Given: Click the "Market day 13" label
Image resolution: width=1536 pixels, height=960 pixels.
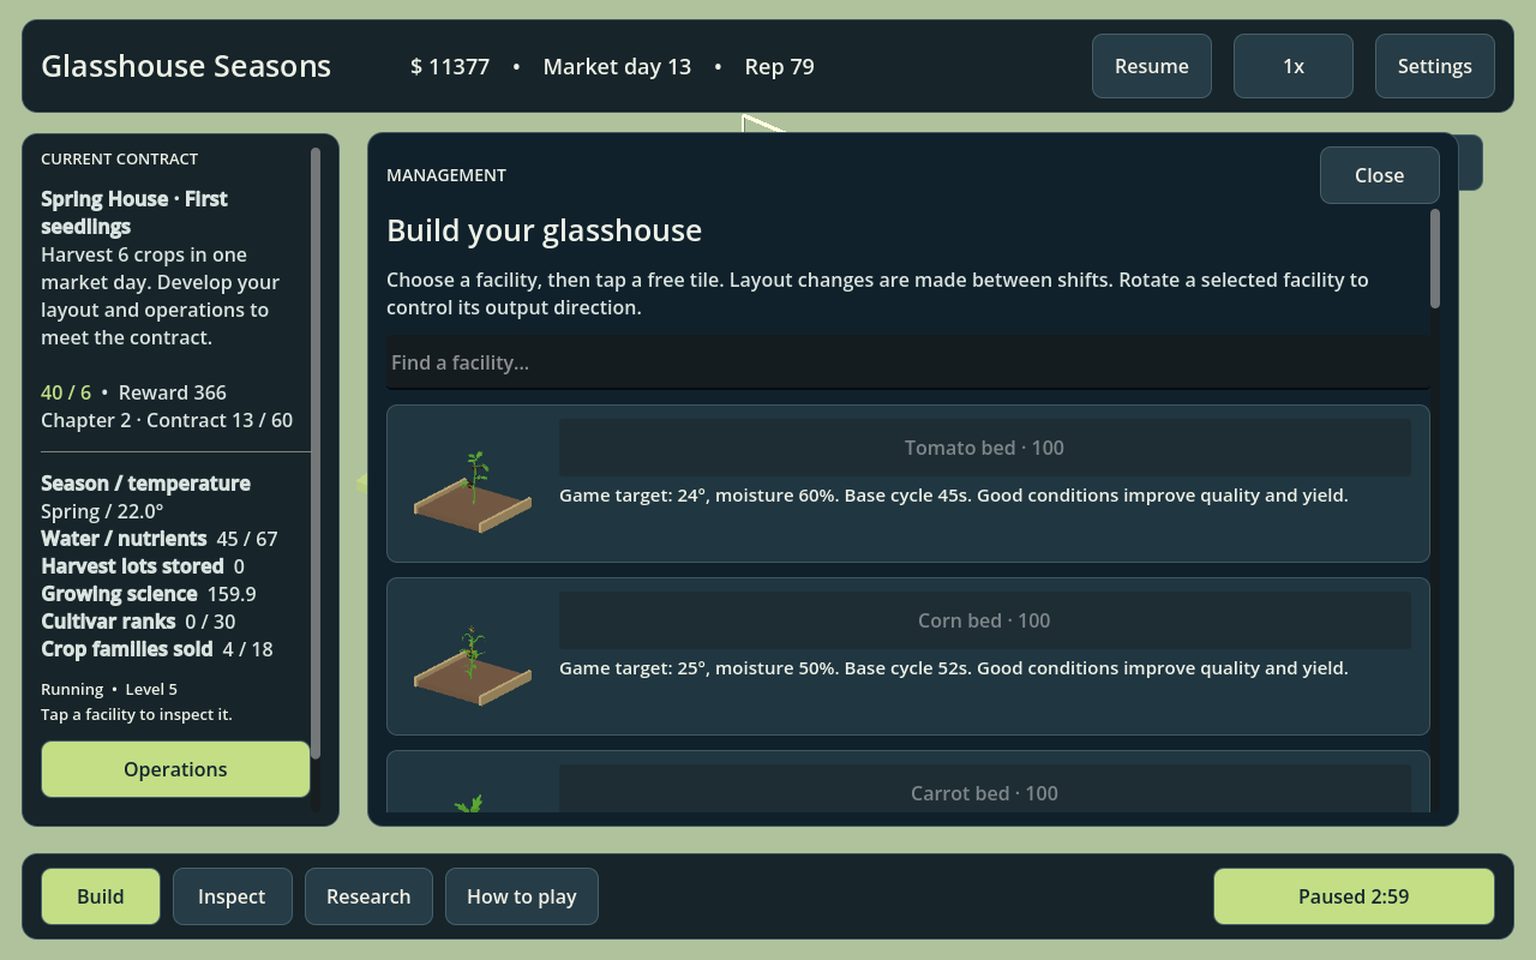Looking at the screenshot, I should [x=617, y=67].
